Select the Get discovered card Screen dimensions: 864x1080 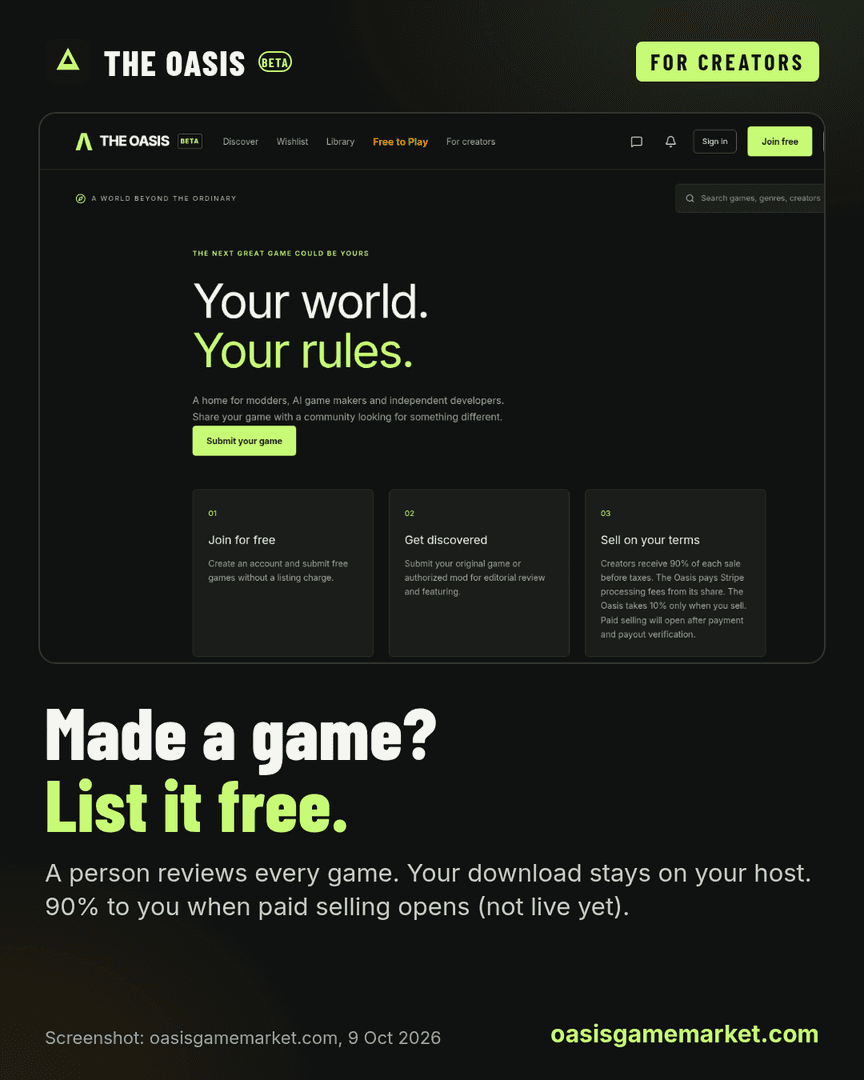[479, 573]
